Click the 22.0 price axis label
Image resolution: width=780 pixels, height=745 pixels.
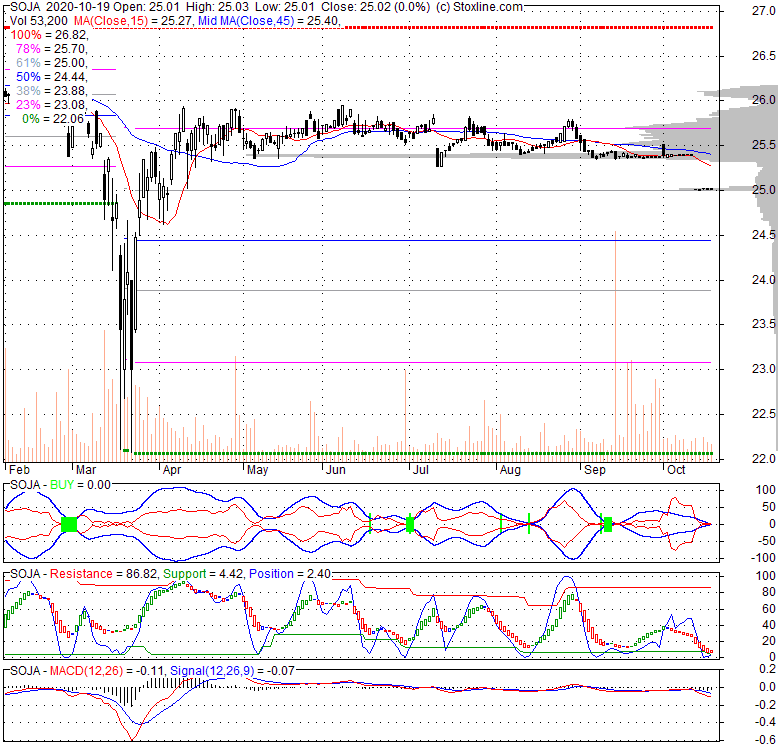coord(764,459)
